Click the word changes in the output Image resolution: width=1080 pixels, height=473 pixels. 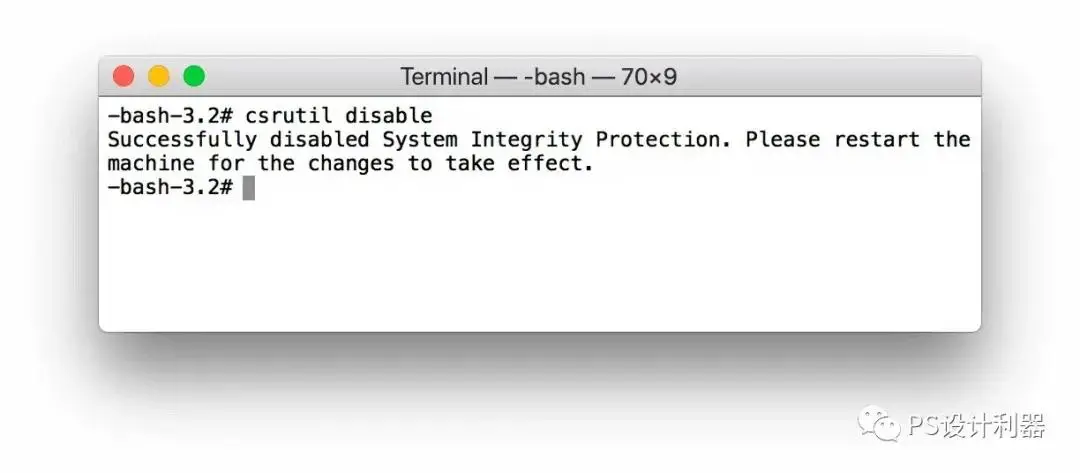351,164
